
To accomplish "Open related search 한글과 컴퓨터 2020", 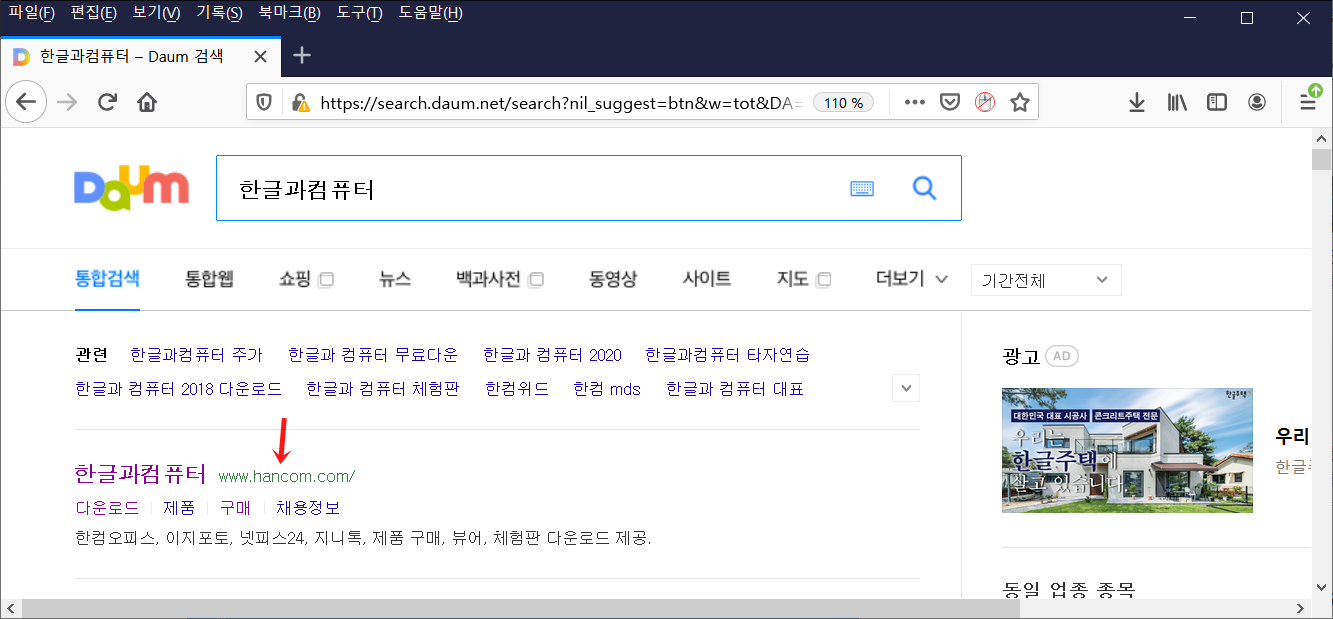I will (x=552, y=354).
